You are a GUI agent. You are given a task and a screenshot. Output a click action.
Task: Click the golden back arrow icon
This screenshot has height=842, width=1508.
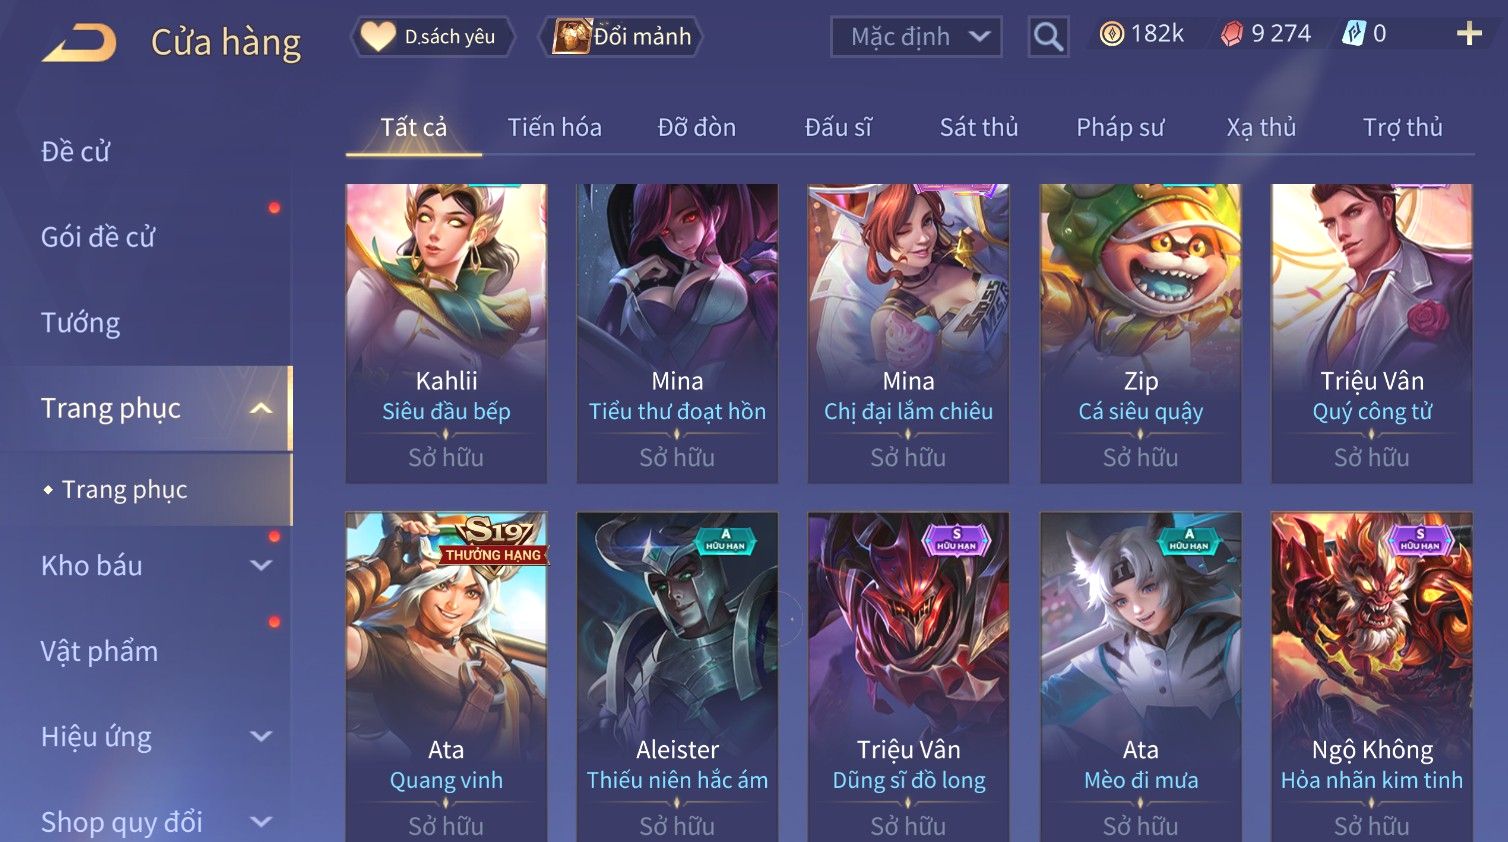tap(80, 43)
